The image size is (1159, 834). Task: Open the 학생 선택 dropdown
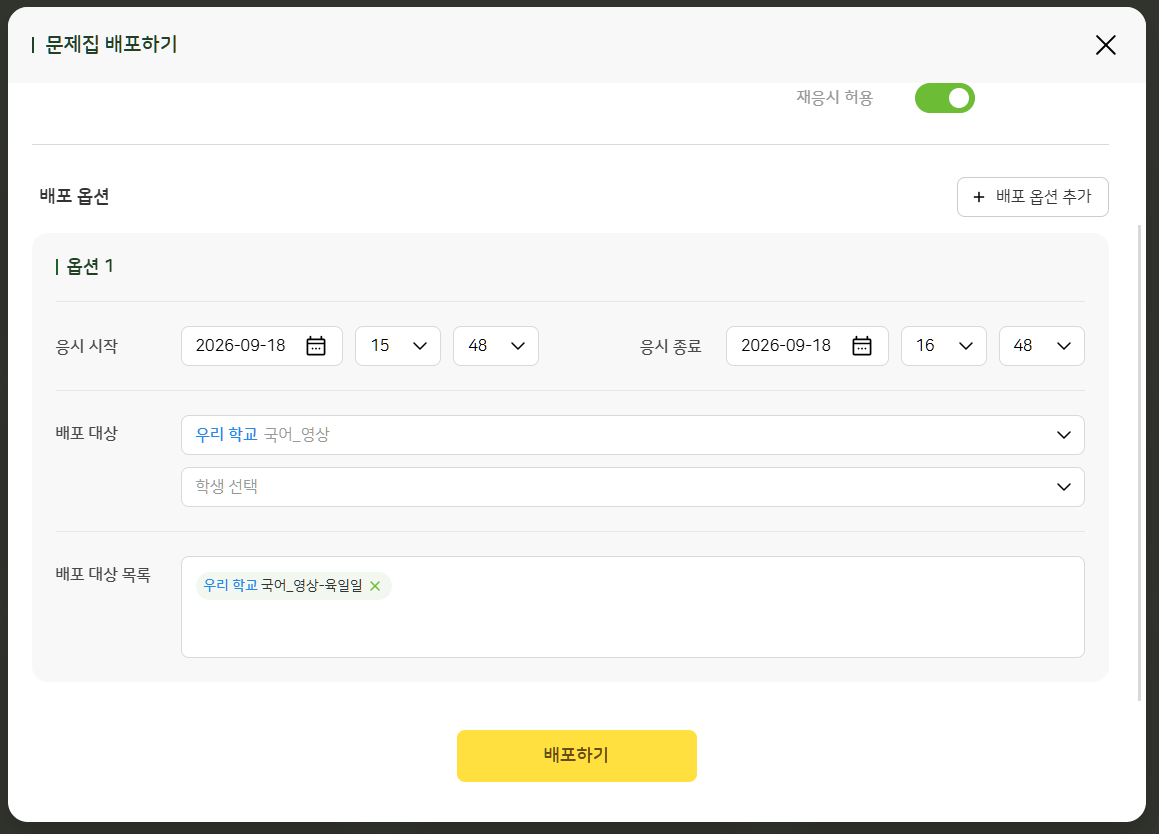click(x=633, y=486)
